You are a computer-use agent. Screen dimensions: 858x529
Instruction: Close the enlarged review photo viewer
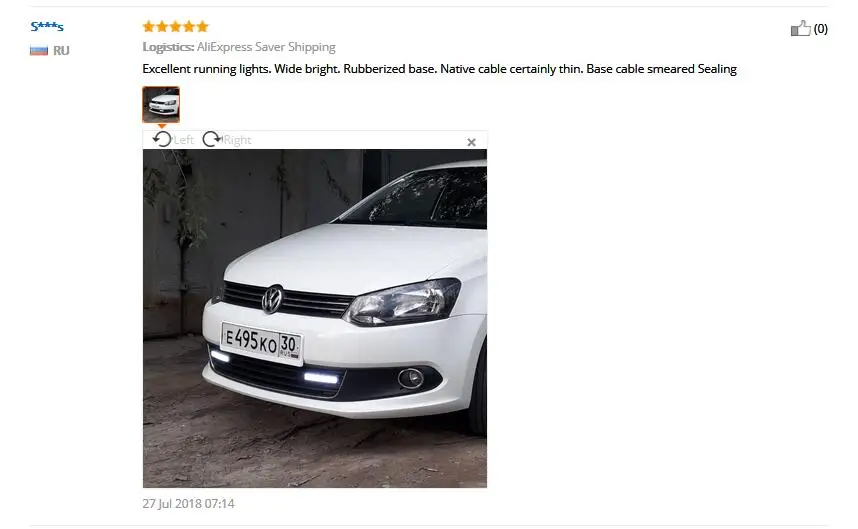click(471, 142)
